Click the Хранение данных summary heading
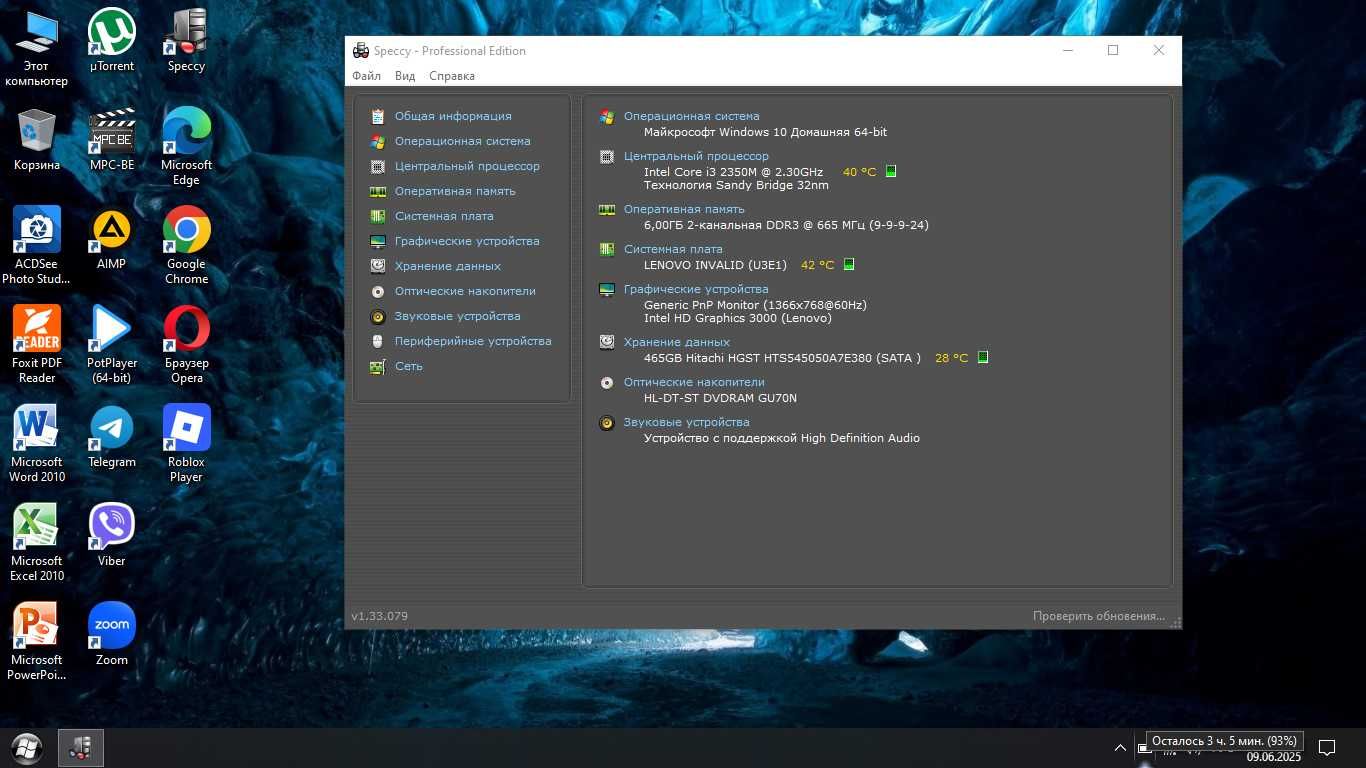Screen dimensions: 1366x768 [677, 342]
